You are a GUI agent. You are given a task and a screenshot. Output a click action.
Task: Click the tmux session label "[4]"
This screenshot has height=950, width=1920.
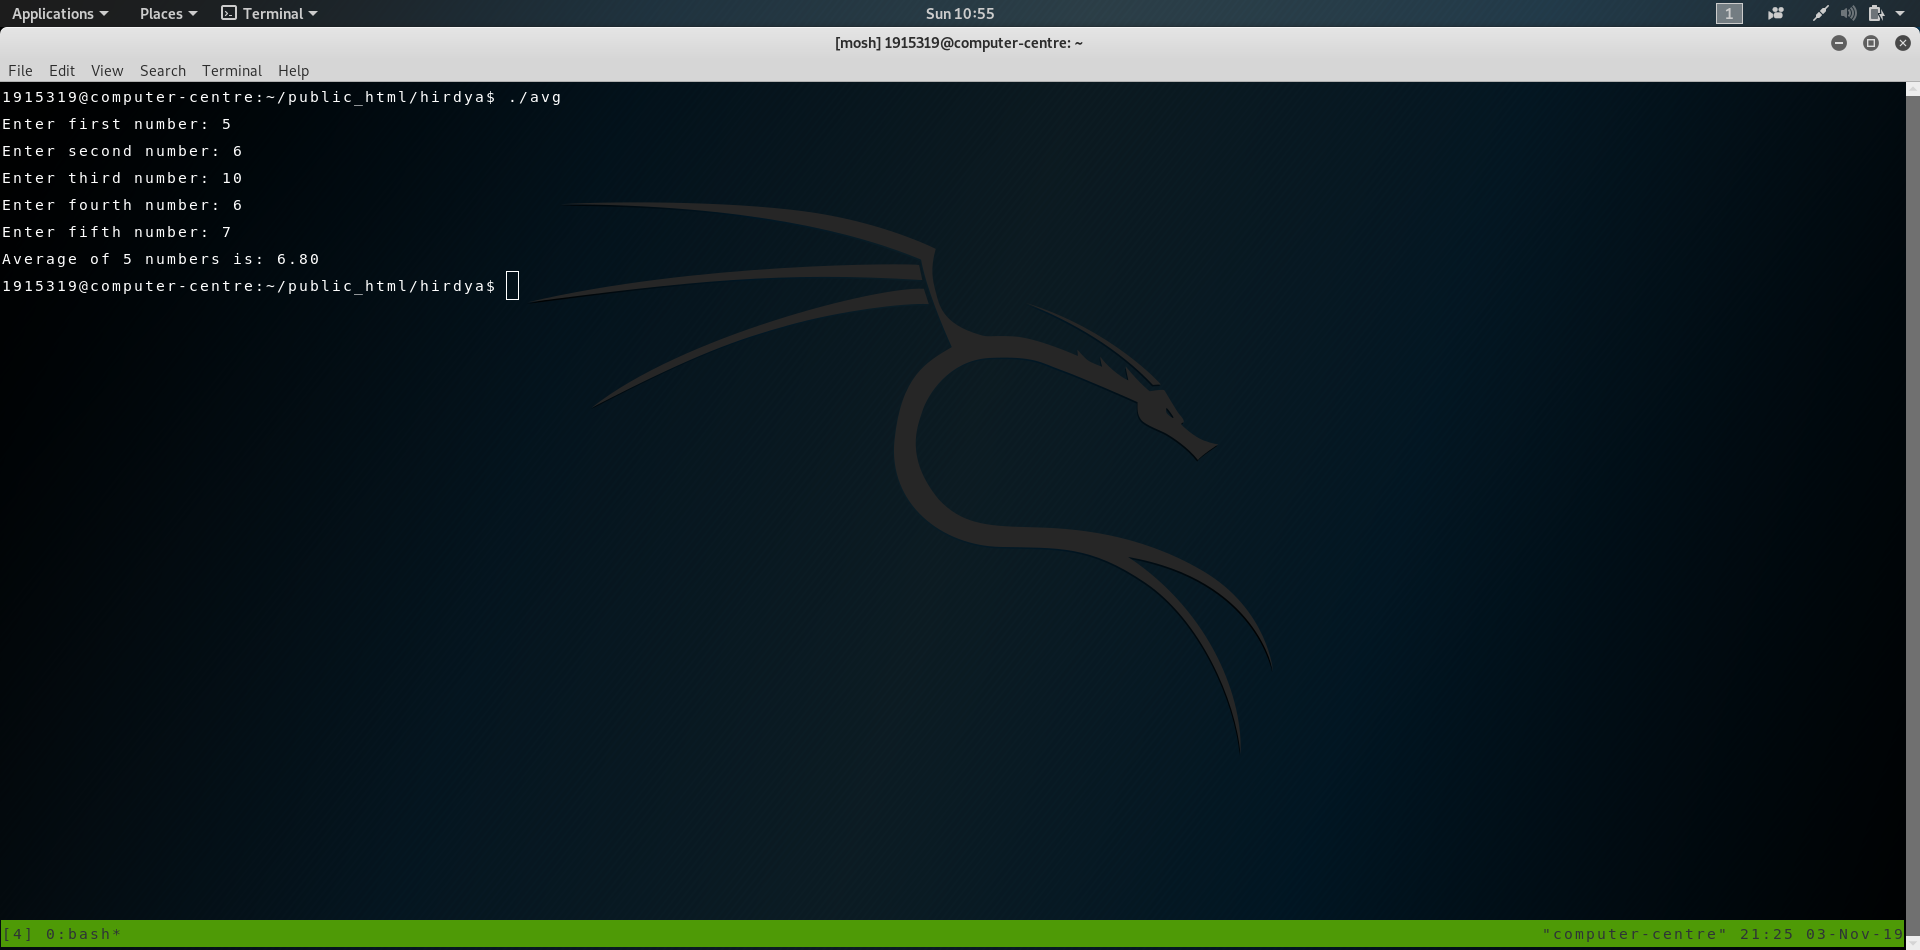click(18, 934)
